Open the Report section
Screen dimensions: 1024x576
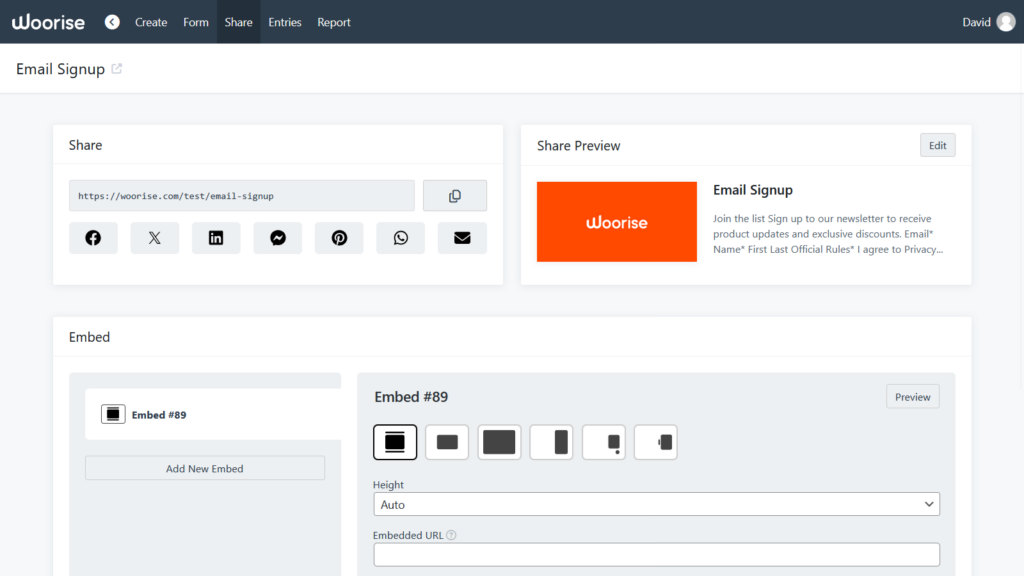pyautogui.click(x=334, y=21)
